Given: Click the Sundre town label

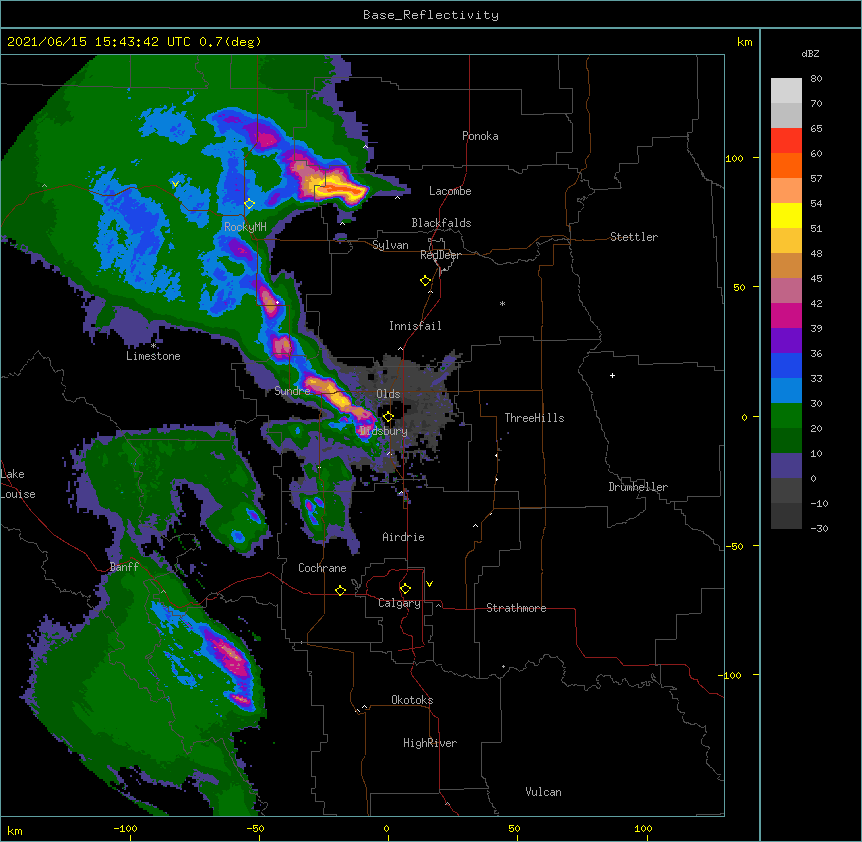Looking at the screenshot, I should 292,391.
